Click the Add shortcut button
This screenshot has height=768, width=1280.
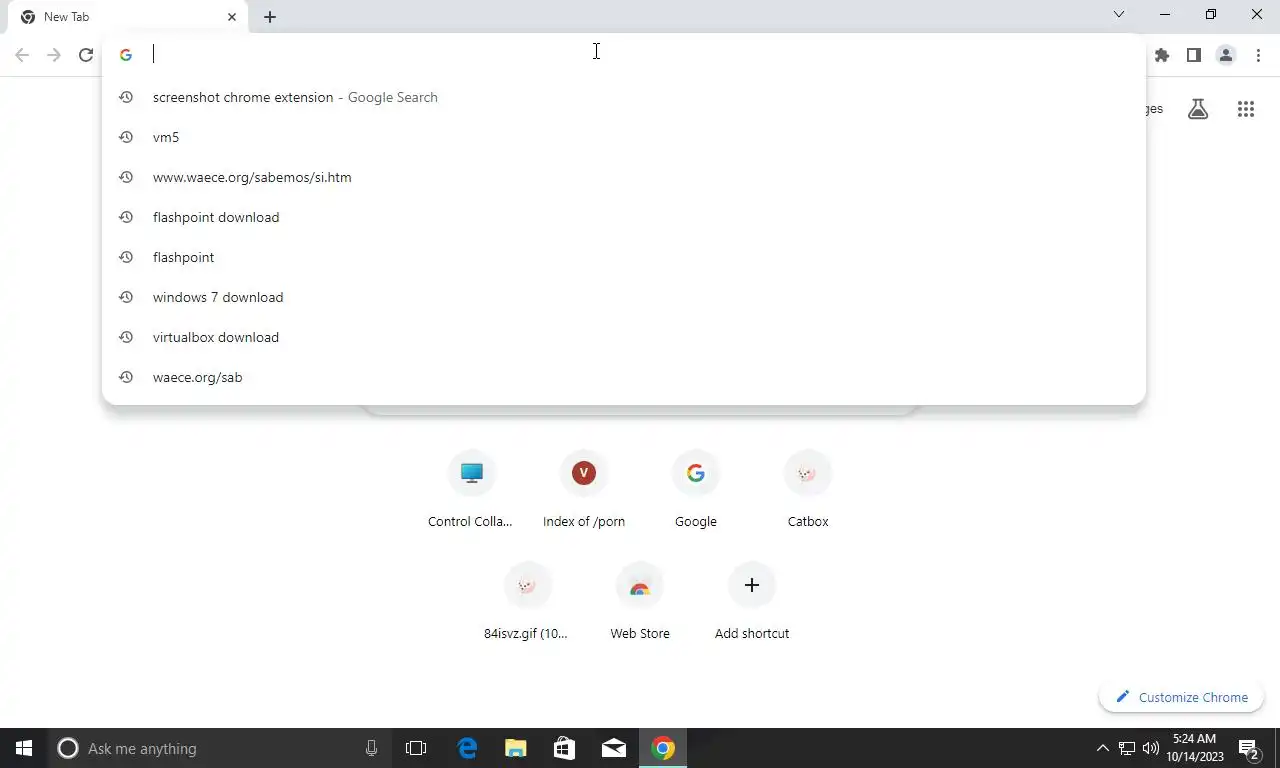point(752,601)
